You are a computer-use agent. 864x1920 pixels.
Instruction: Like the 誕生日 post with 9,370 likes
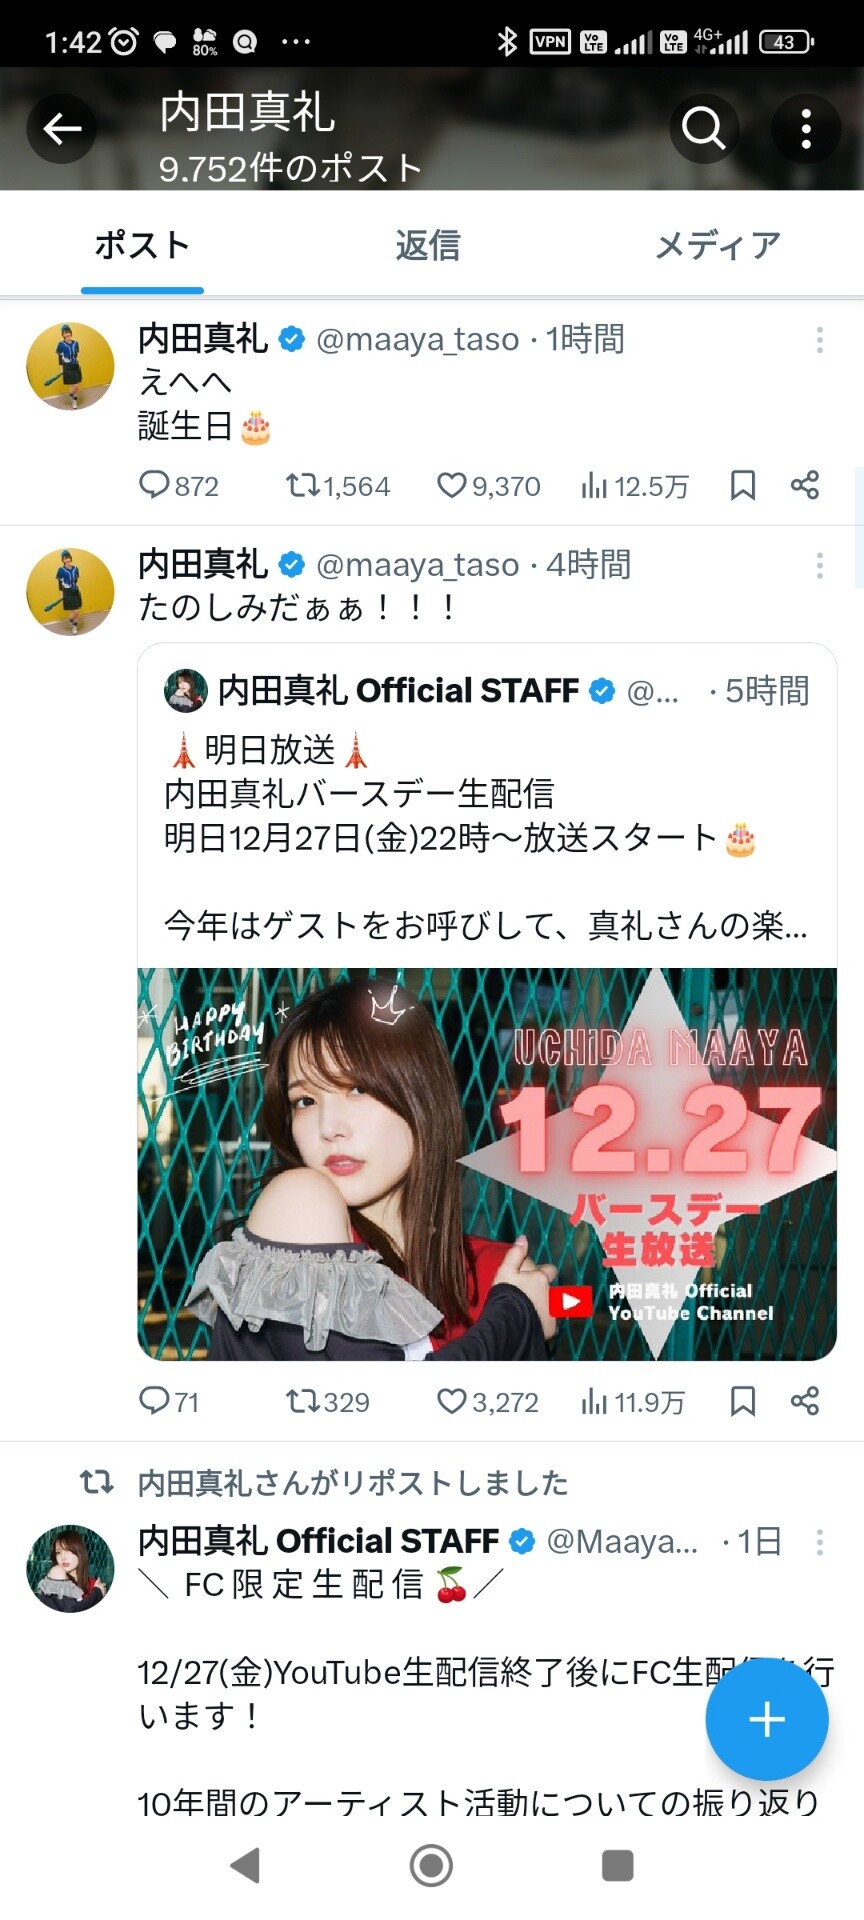coord(489,486)
